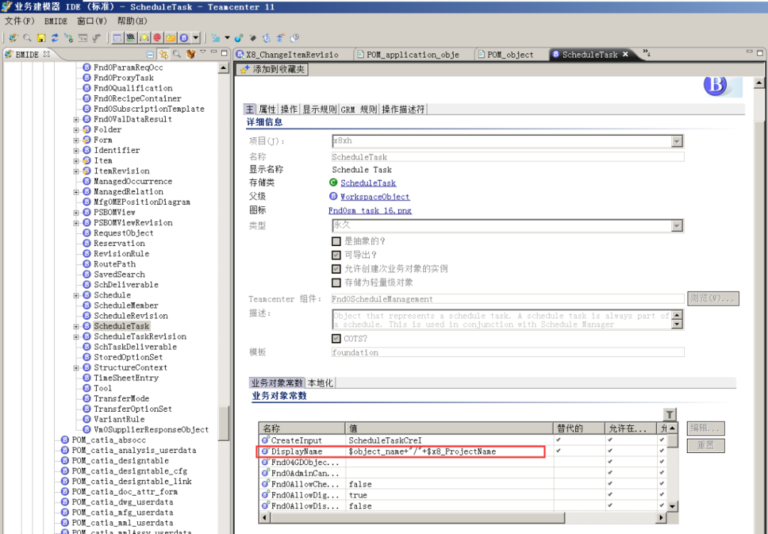Open the toolbar dropdown arrow after B icon
Image resolution: width=768 pixels, height=534 pixels.
[x=196, y=38]
